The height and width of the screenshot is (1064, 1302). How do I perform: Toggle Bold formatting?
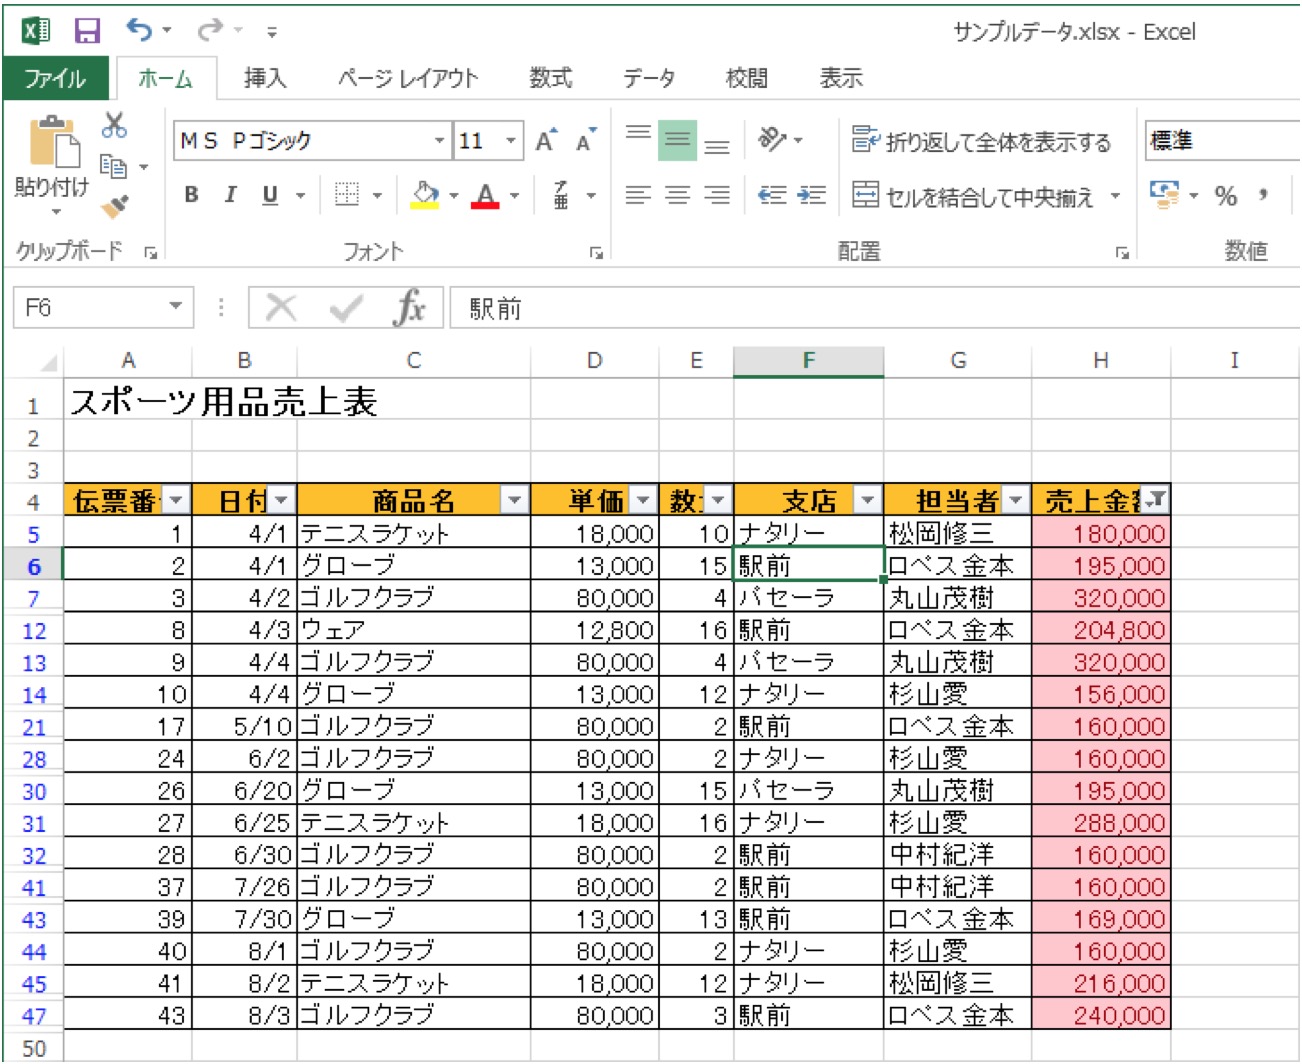pos(191,195)
